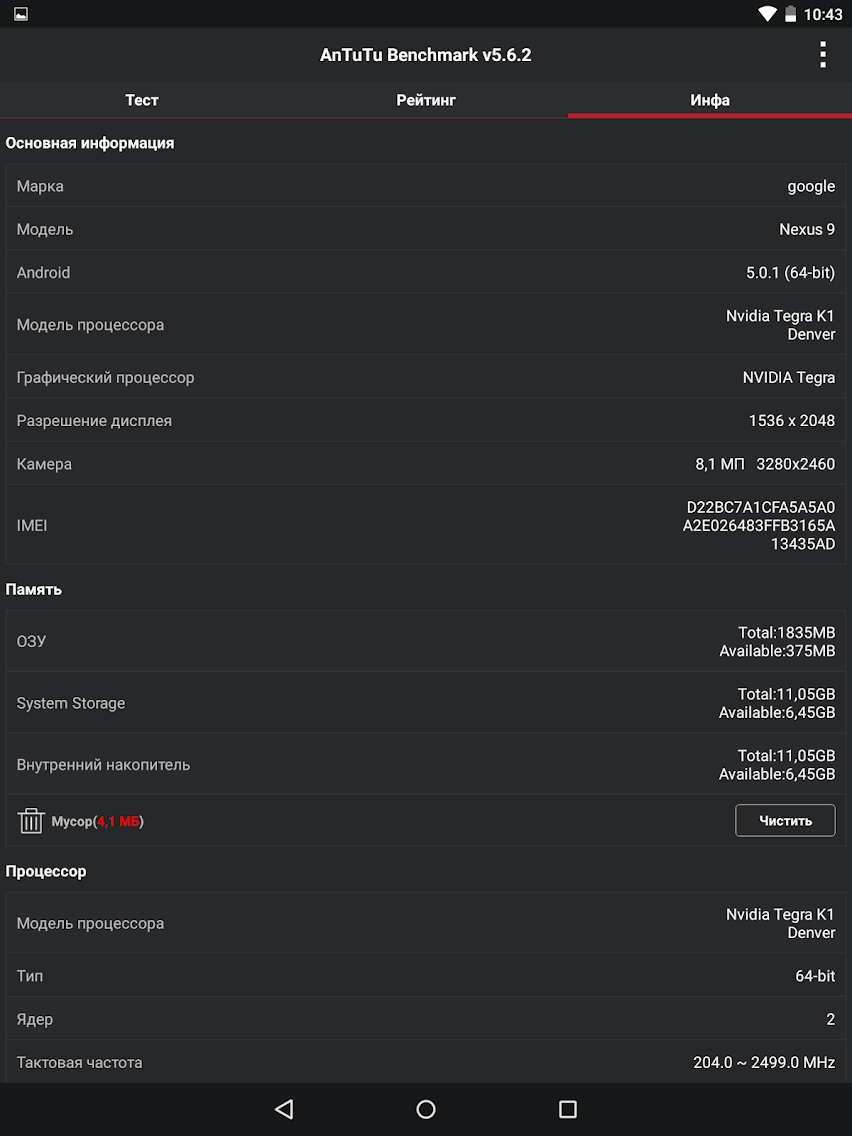Tap the Графический процессор row

426,377
